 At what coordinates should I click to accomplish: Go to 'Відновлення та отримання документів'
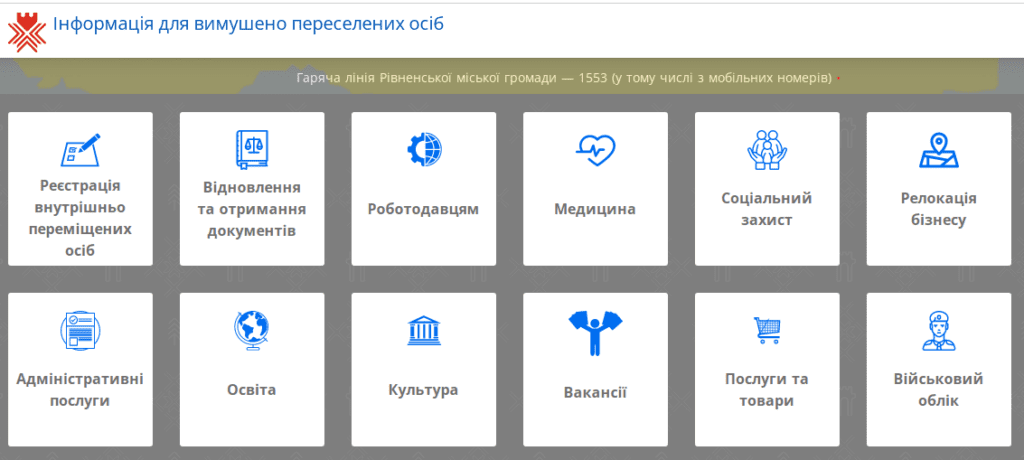(x=252, y=209)
